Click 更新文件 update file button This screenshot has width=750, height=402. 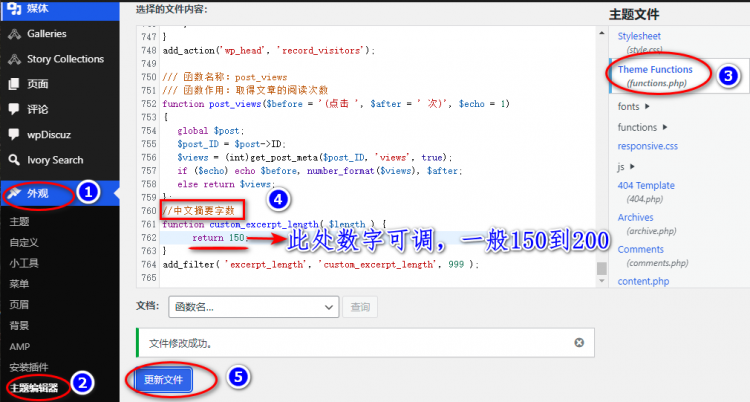coord(164,380)
